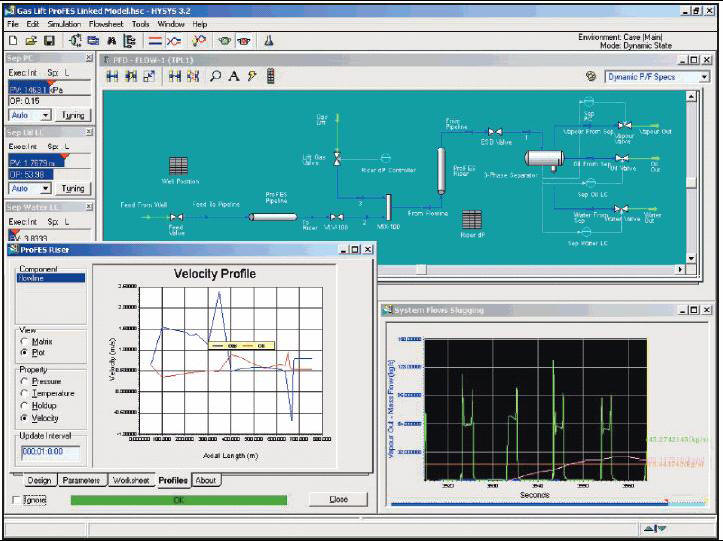The image size is (723, 541).
Task: Select the 3-Phase Separator vessel on PFD
Action: point(545,160)
